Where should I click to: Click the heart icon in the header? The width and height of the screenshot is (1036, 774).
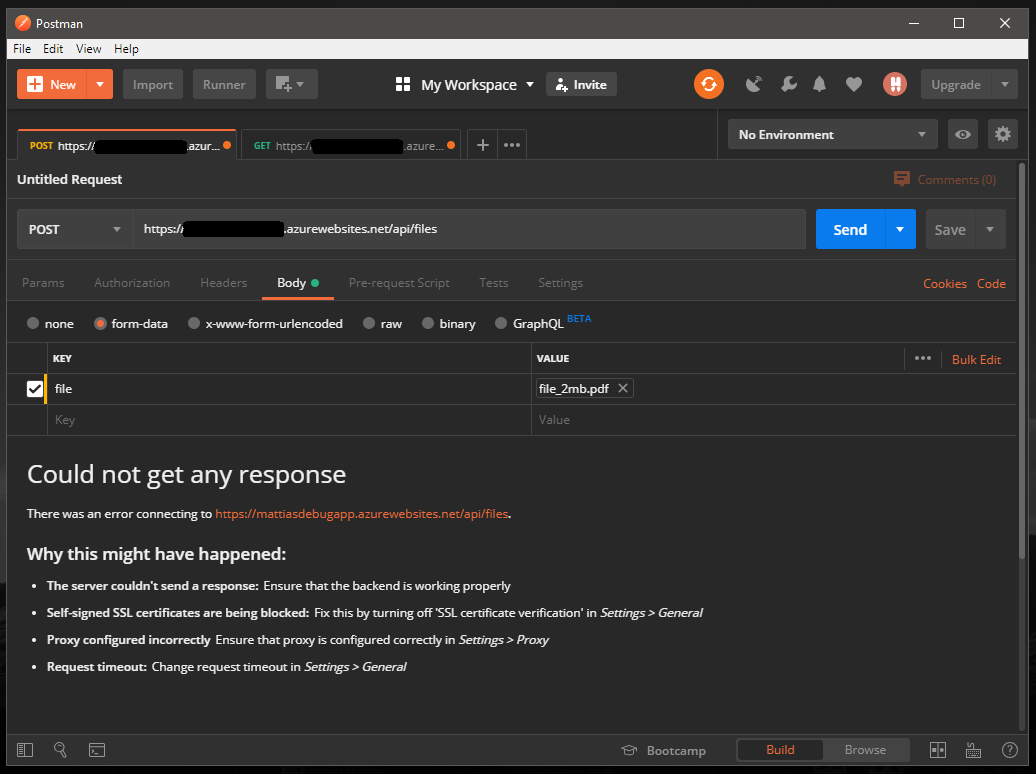point(854,85)
